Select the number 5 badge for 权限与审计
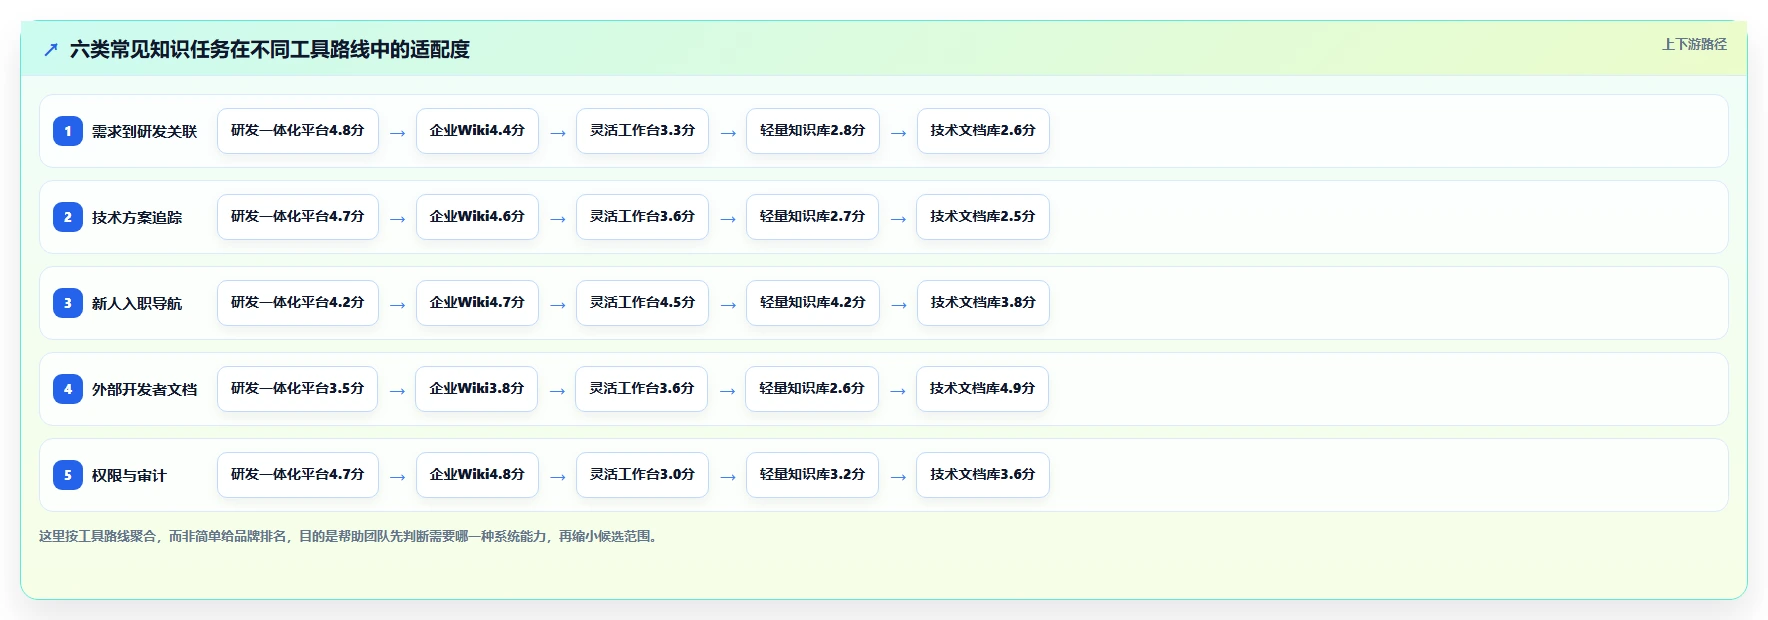1768x620 pixels. [x=68, y=475]
